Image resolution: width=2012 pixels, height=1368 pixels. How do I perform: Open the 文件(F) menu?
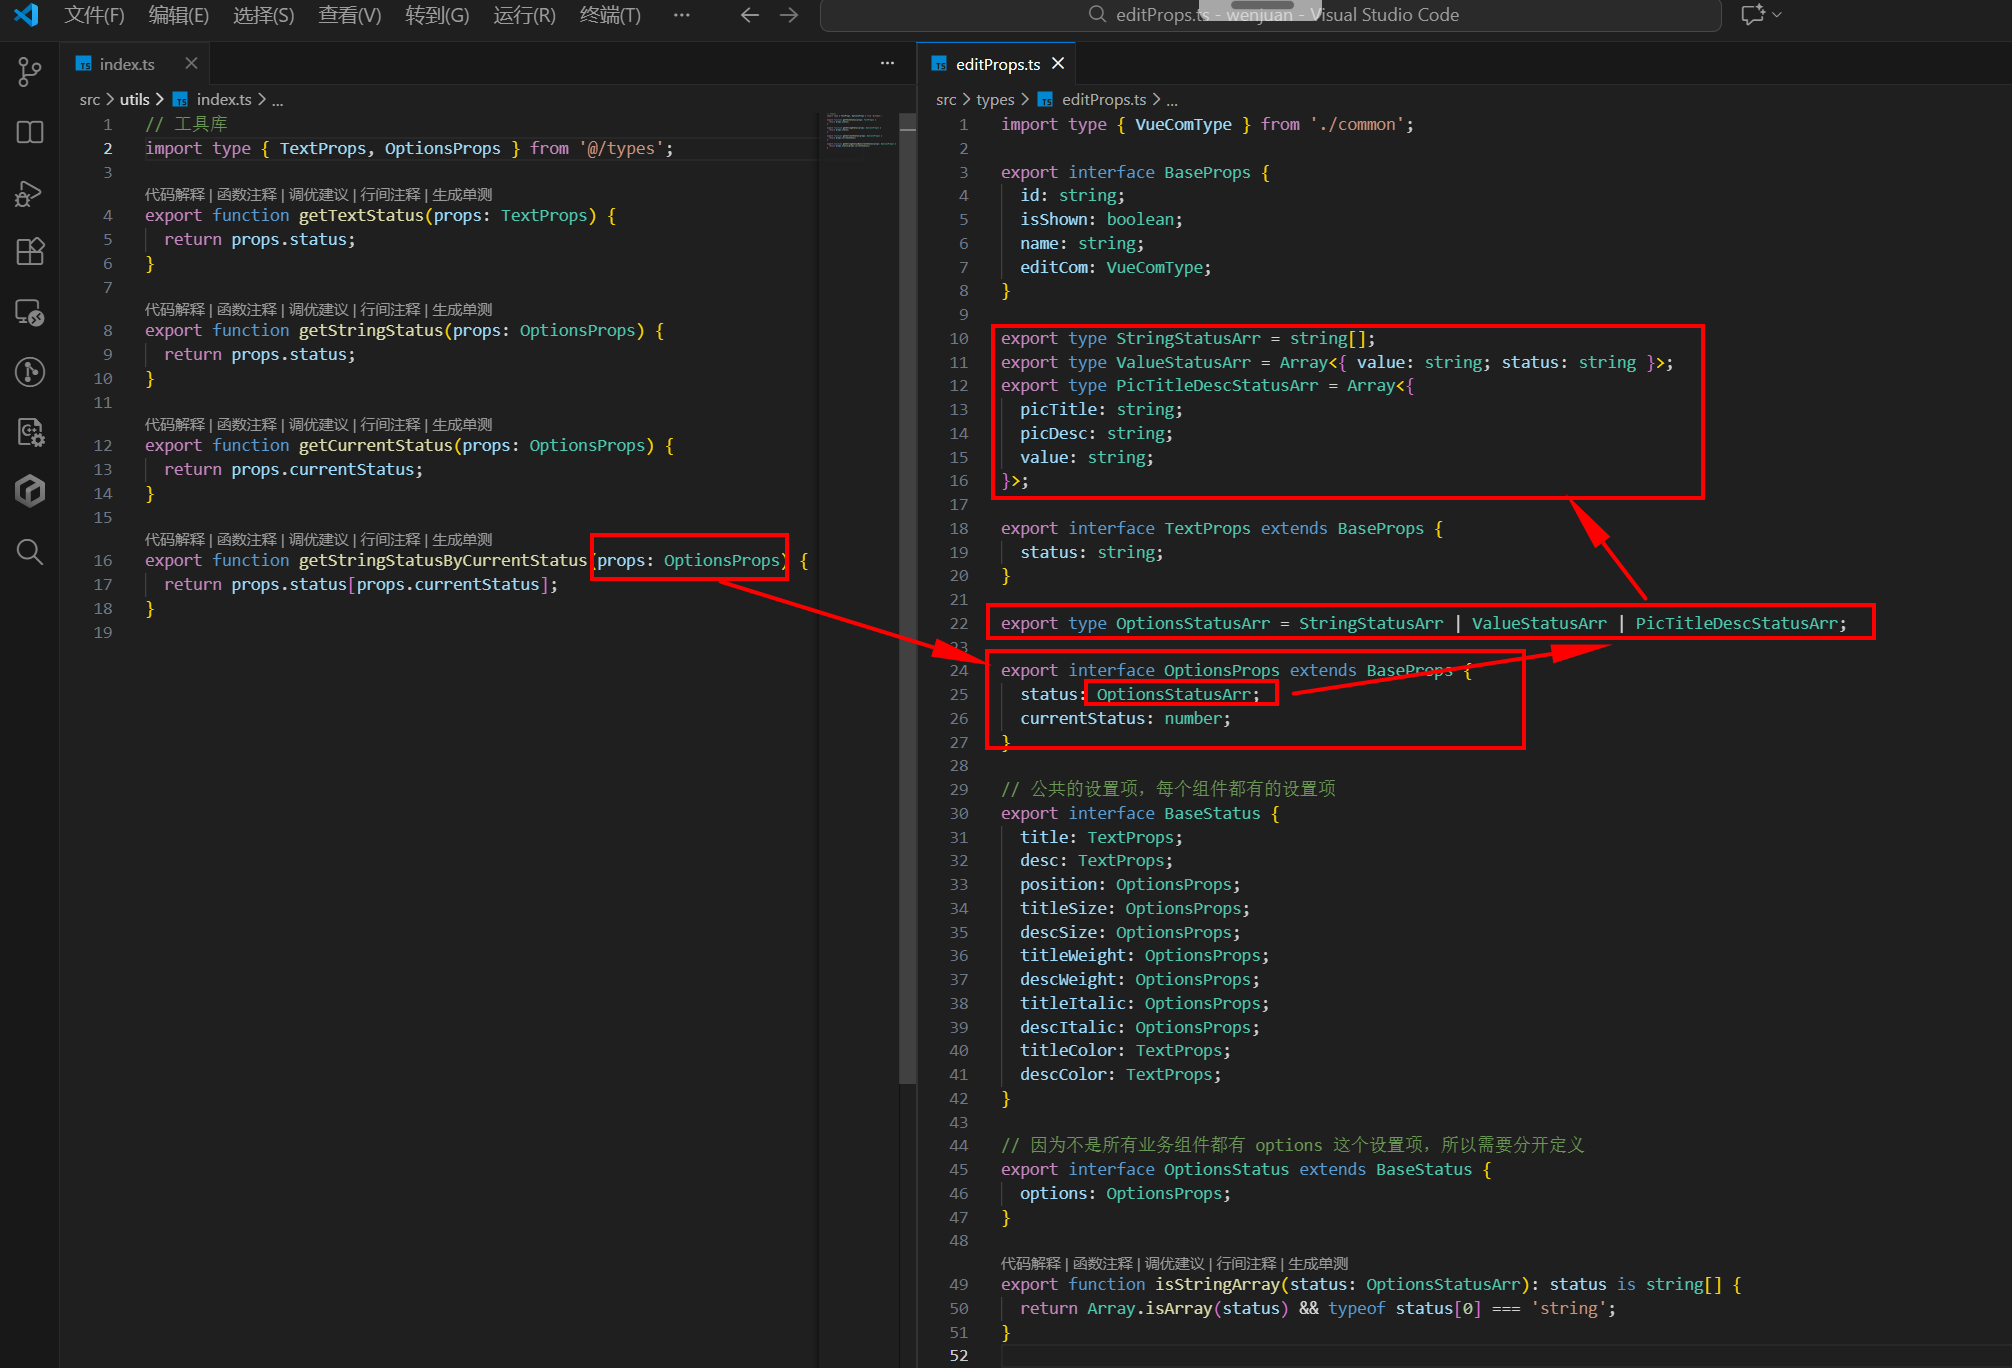94,15
